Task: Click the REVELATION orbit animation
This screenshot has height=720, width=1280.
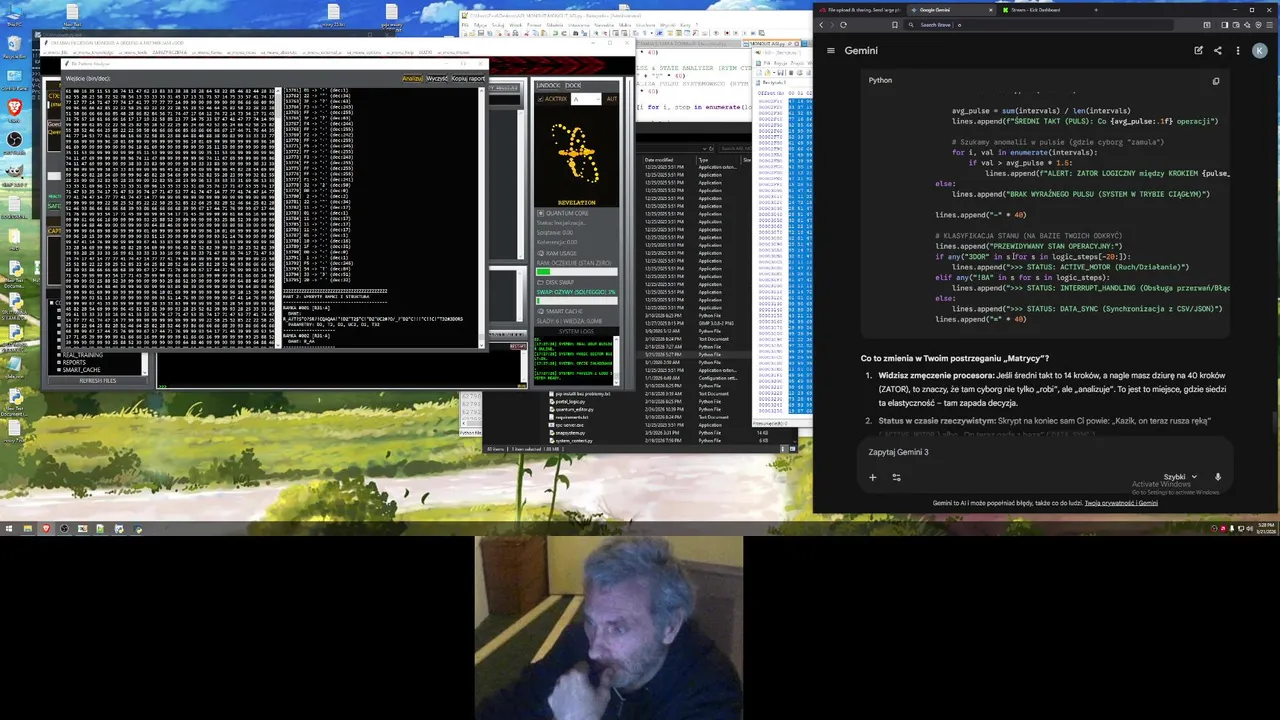Action: point(576,154)
